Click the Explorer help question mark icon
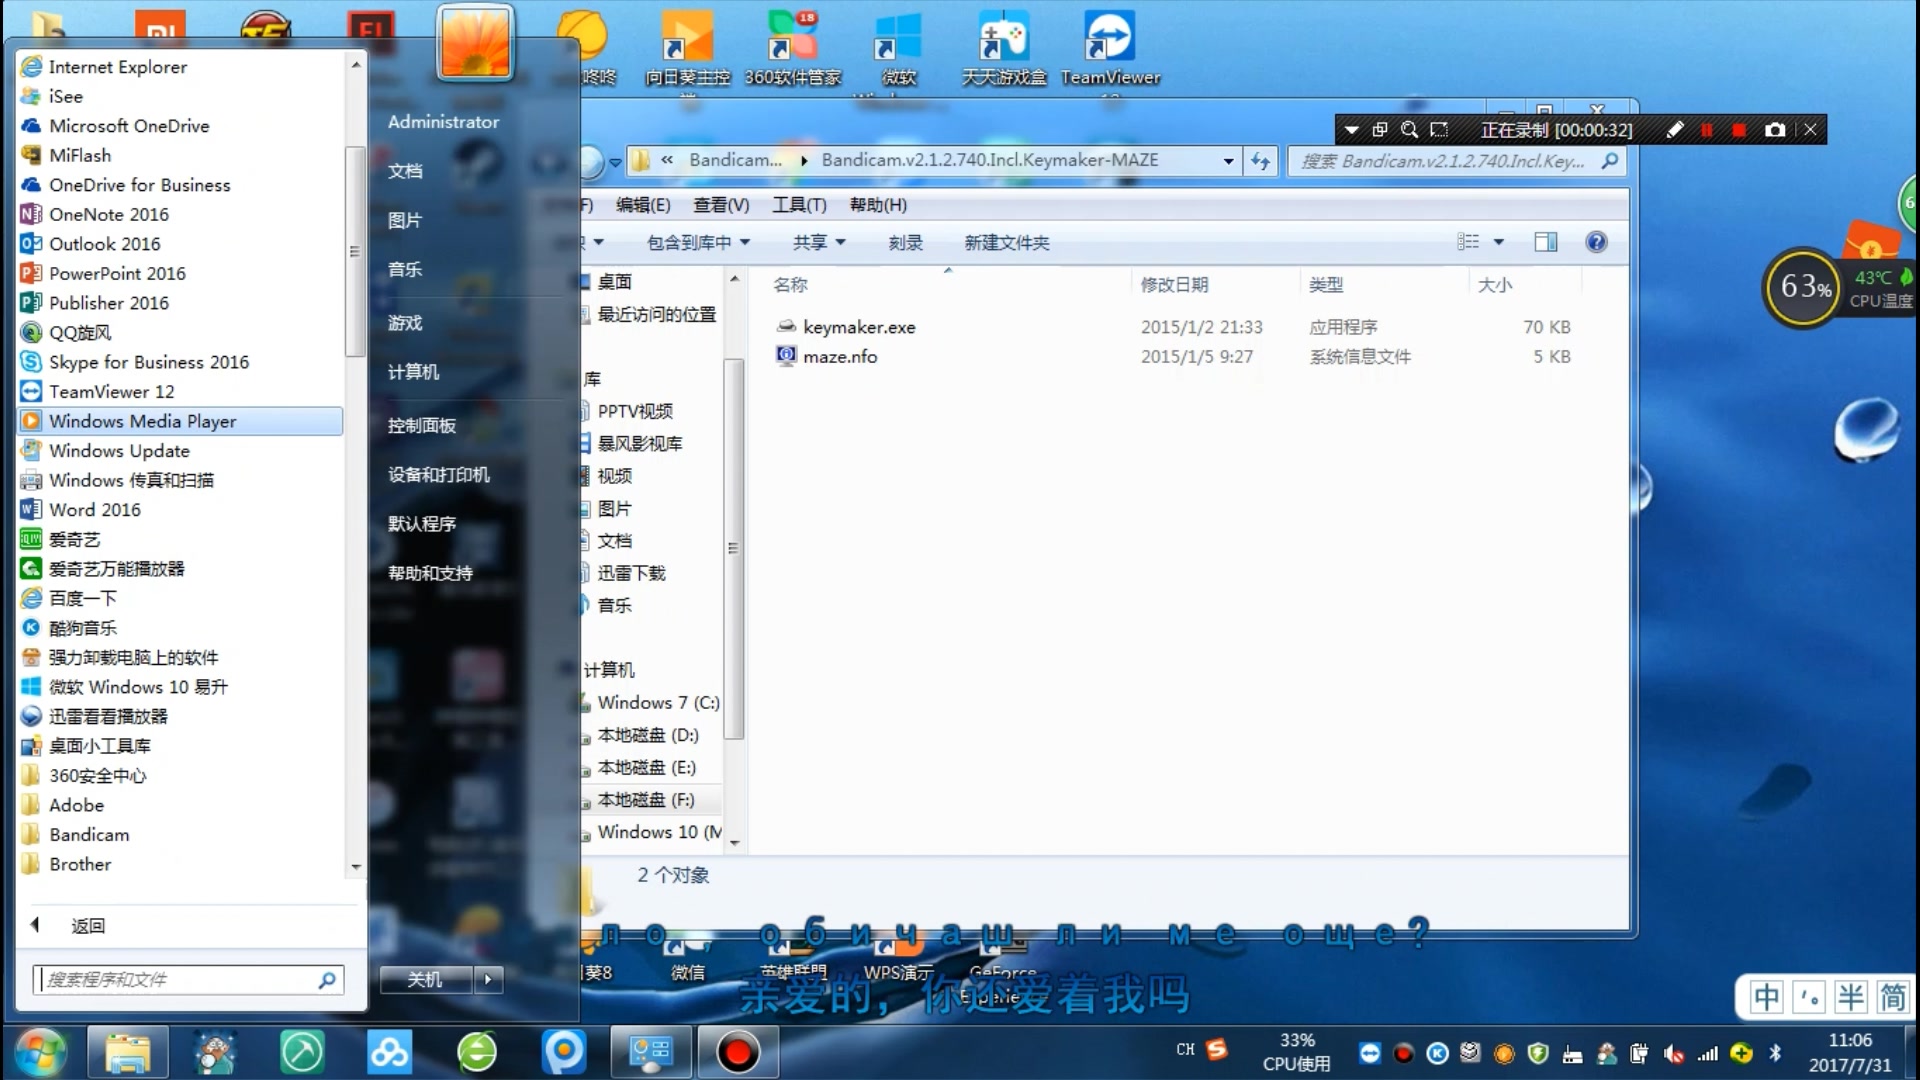Viewport: 1920px width, 1080px height. [1596, 242]
